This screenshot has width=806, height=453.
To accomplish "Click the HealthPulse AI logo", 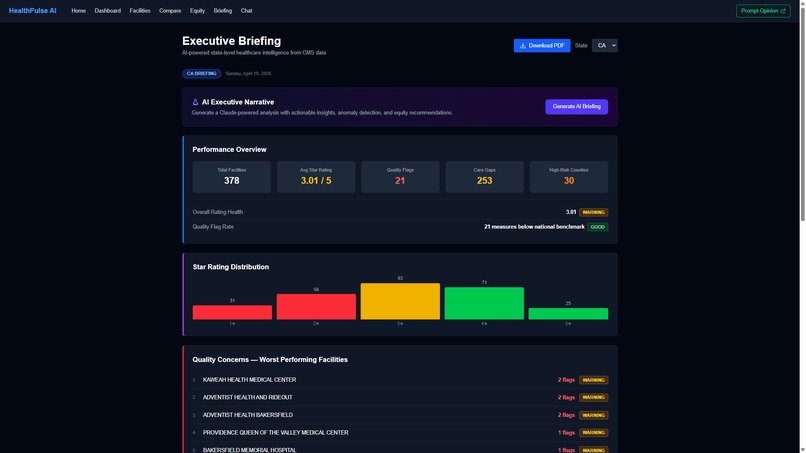I will tap(32, 11).
